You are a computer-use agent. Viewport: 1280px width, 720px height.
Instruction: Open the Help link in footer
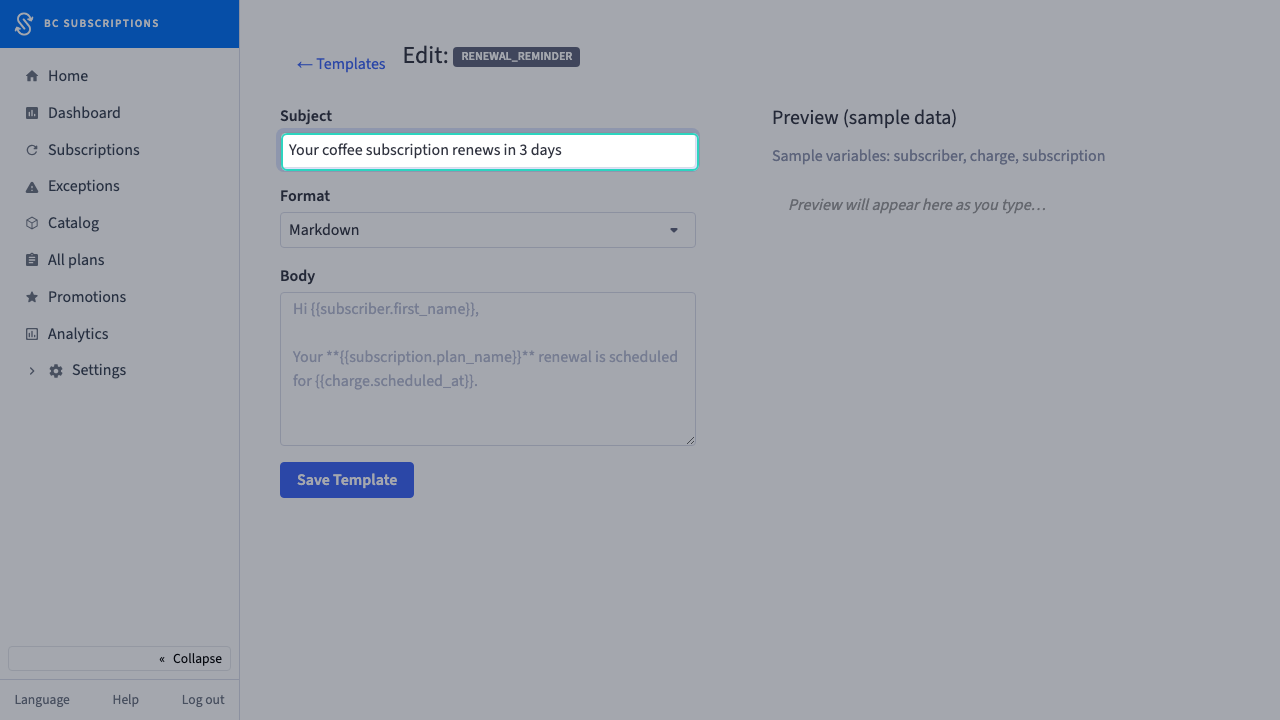(x=126, y=700)
